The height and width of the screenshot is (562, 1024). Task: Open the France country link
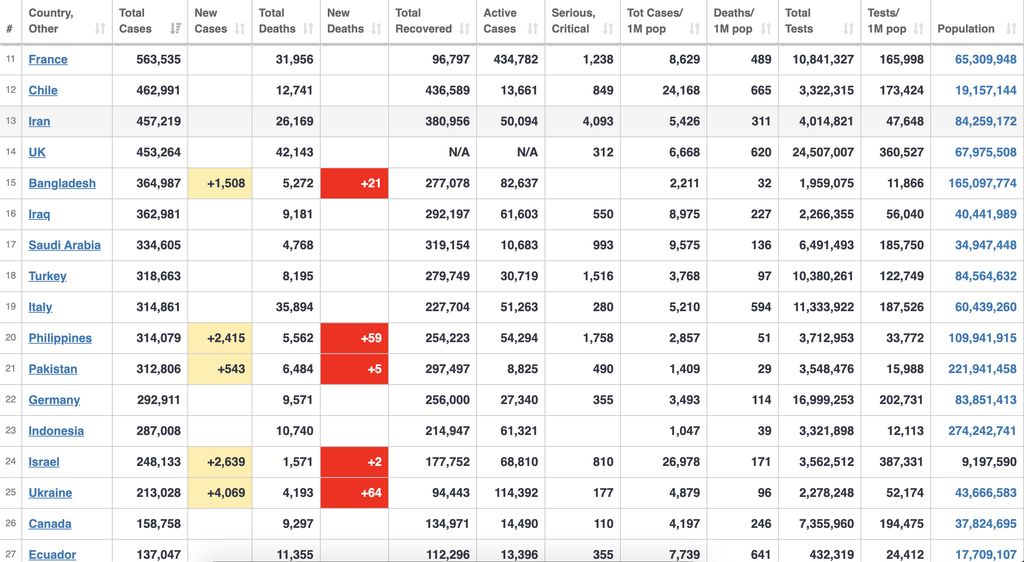pyautogui.click(x=48, y=59)
